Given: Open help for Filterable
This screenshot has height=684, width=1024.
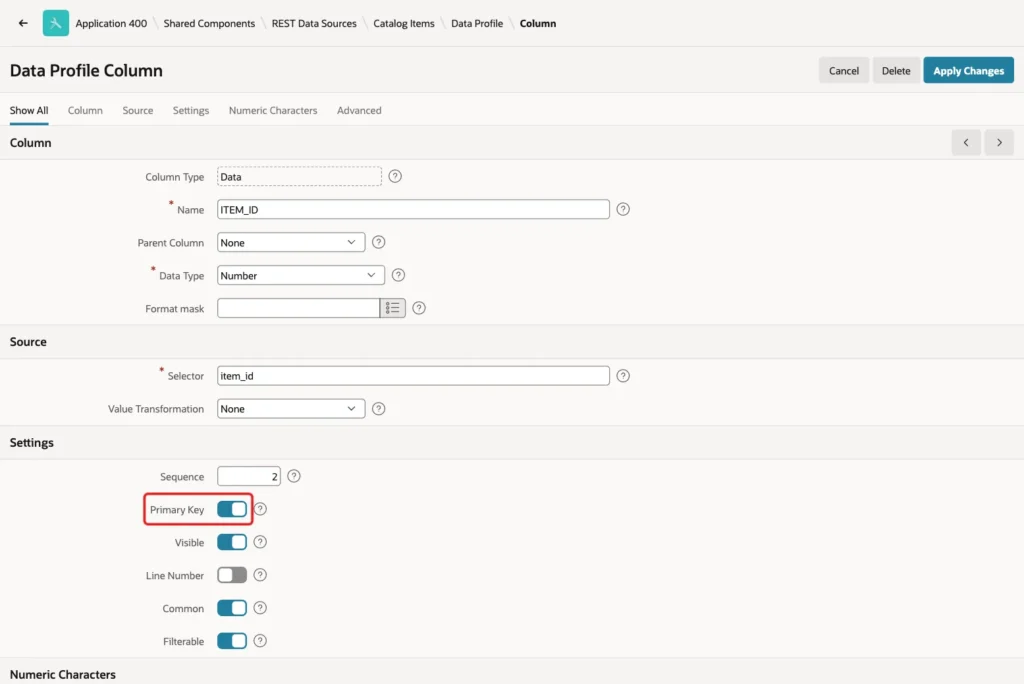Looking at the screenshot, I should point(260,641).
